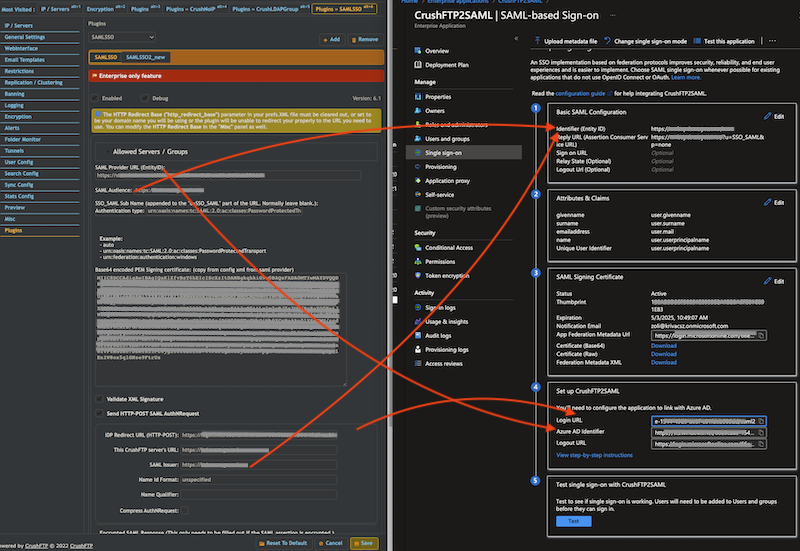Download Federation Metadata XML link

pyautogui.click(x=664, y=362)
